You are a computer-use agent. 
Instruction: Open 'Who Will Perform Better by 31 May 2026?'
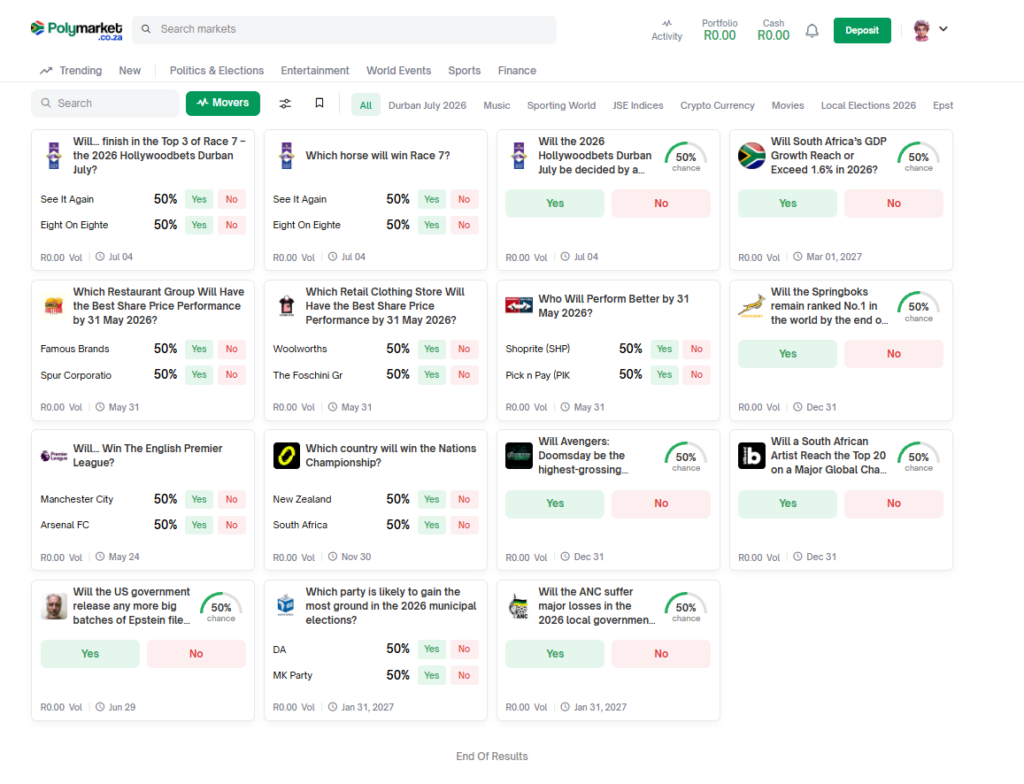[614, 306]
